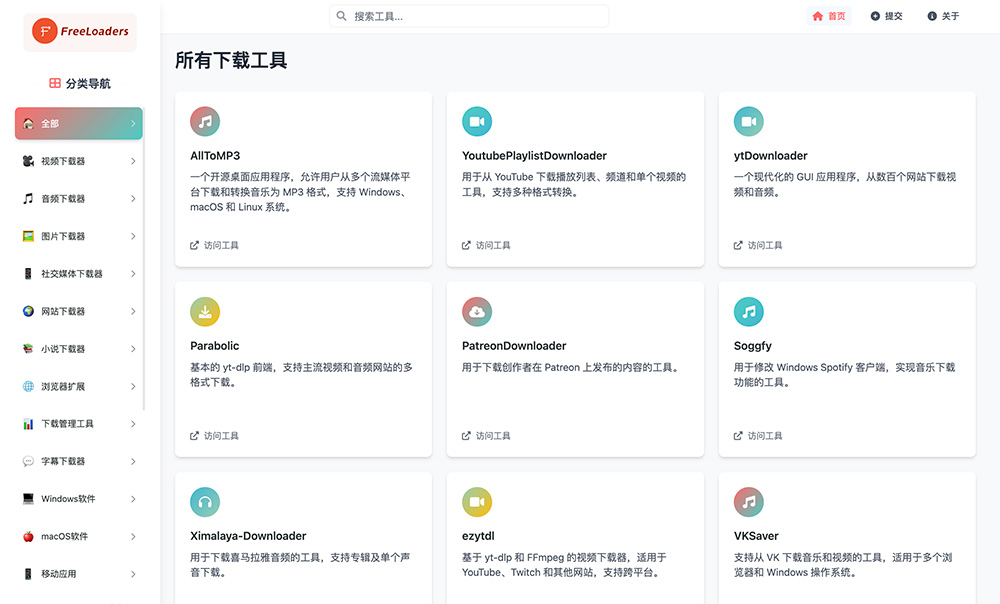Open 访问工具 link for ytDownloader

tap(758, 245)
